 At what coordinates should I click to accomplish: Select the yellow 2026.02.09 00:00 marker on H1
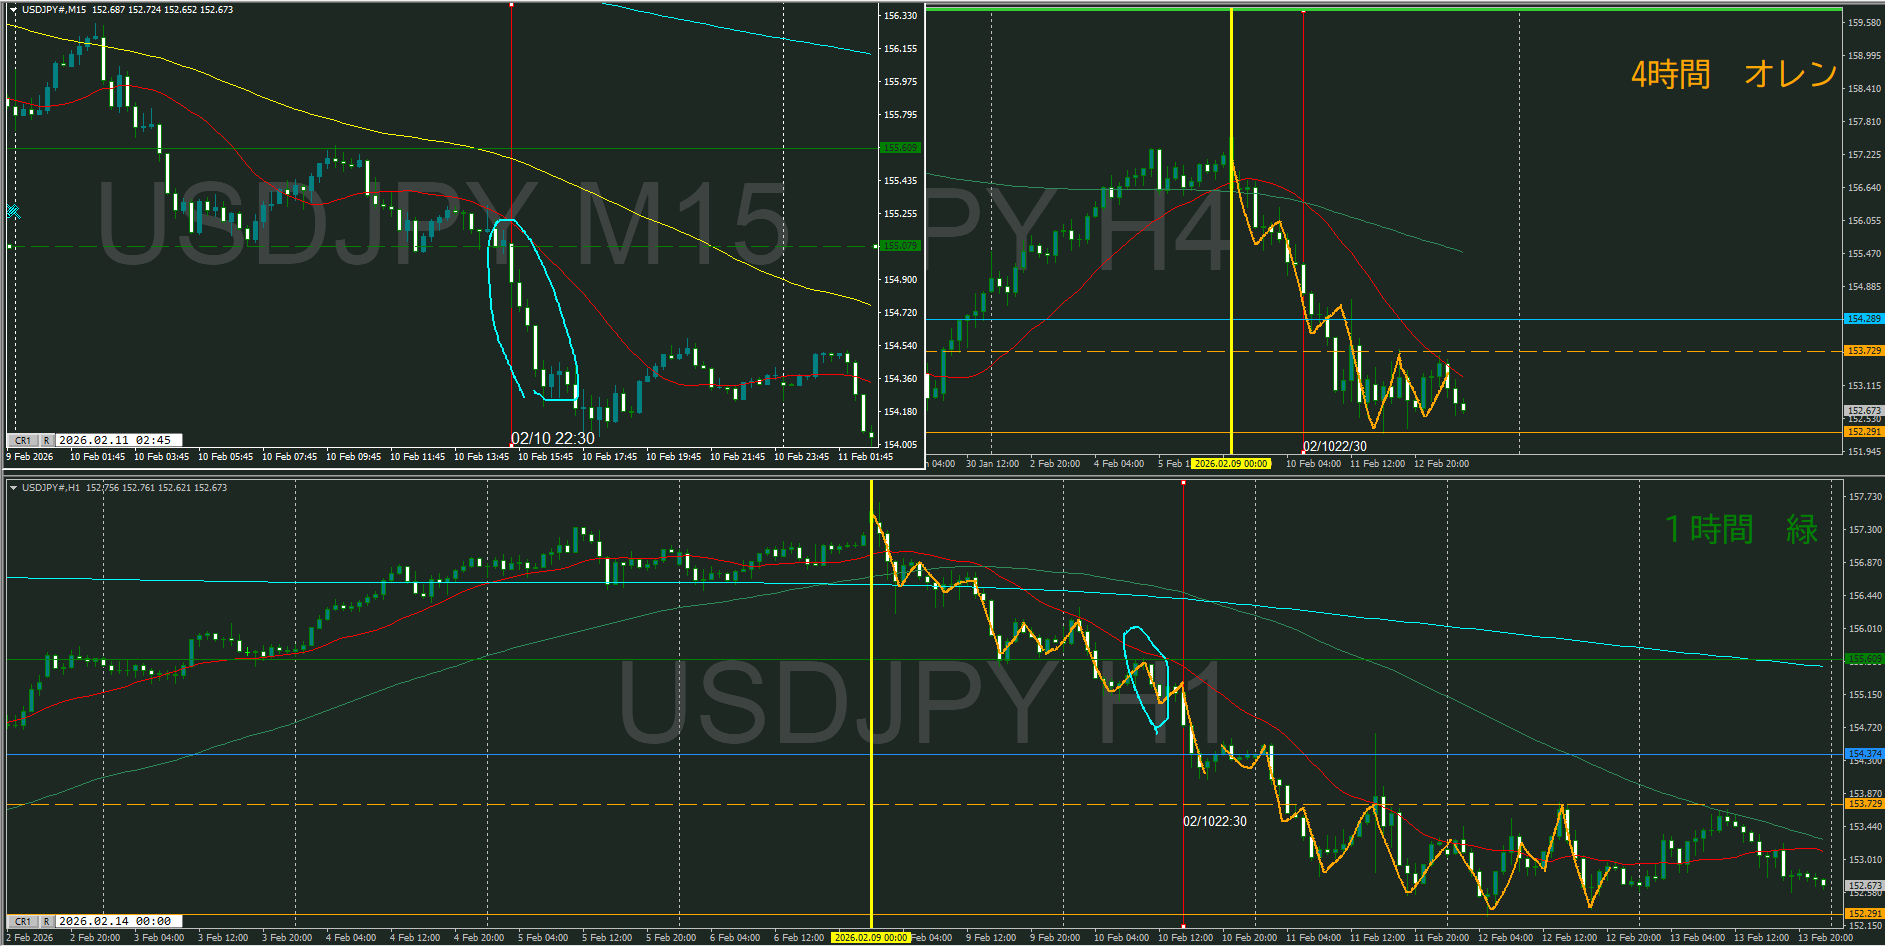click(870, 938)
